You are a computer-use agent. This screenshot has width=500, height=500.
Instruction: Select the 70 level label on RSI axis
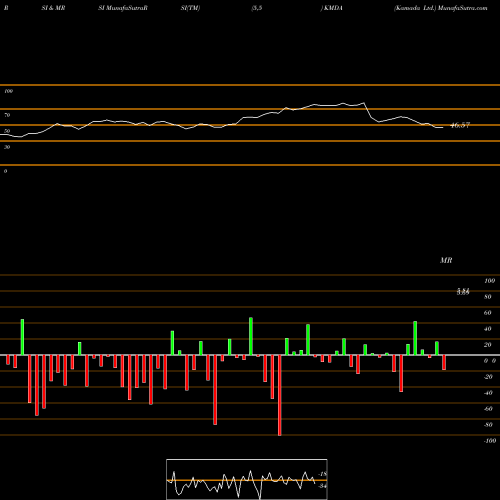point(7,115)
